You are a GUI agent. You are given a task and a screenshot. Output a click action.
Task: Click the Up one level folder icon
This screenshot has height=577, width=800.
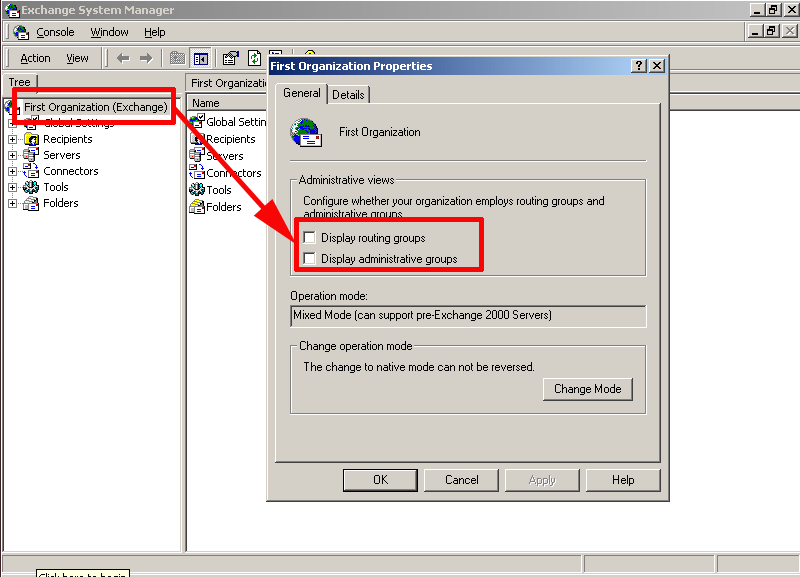(177, 59)
